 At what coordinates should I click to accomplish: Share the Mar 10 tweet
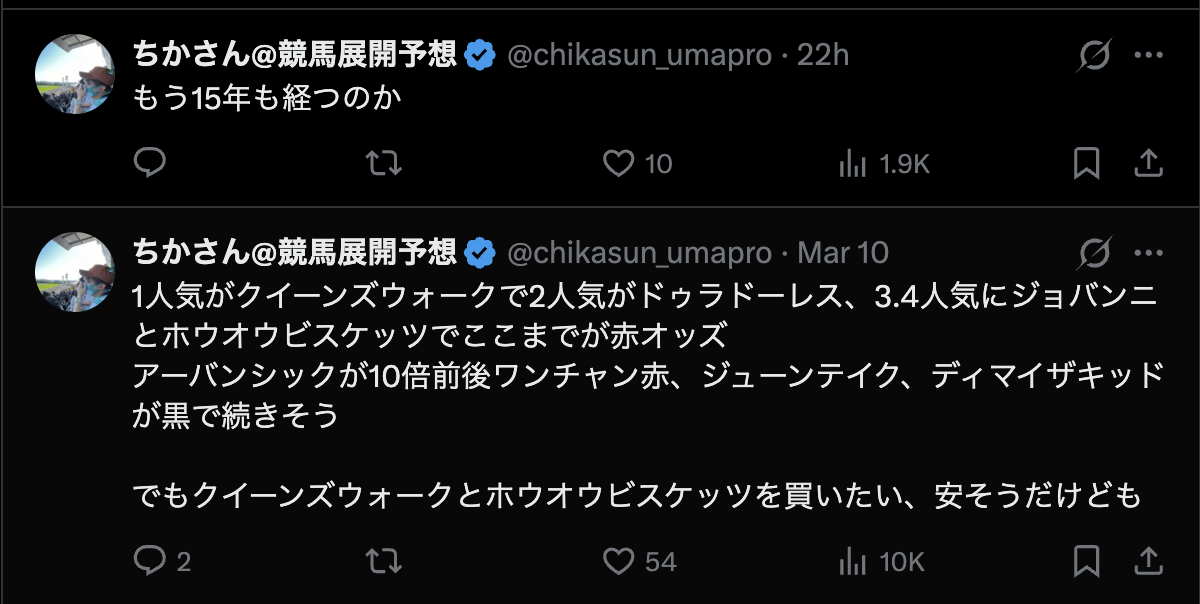point(1149,561)
